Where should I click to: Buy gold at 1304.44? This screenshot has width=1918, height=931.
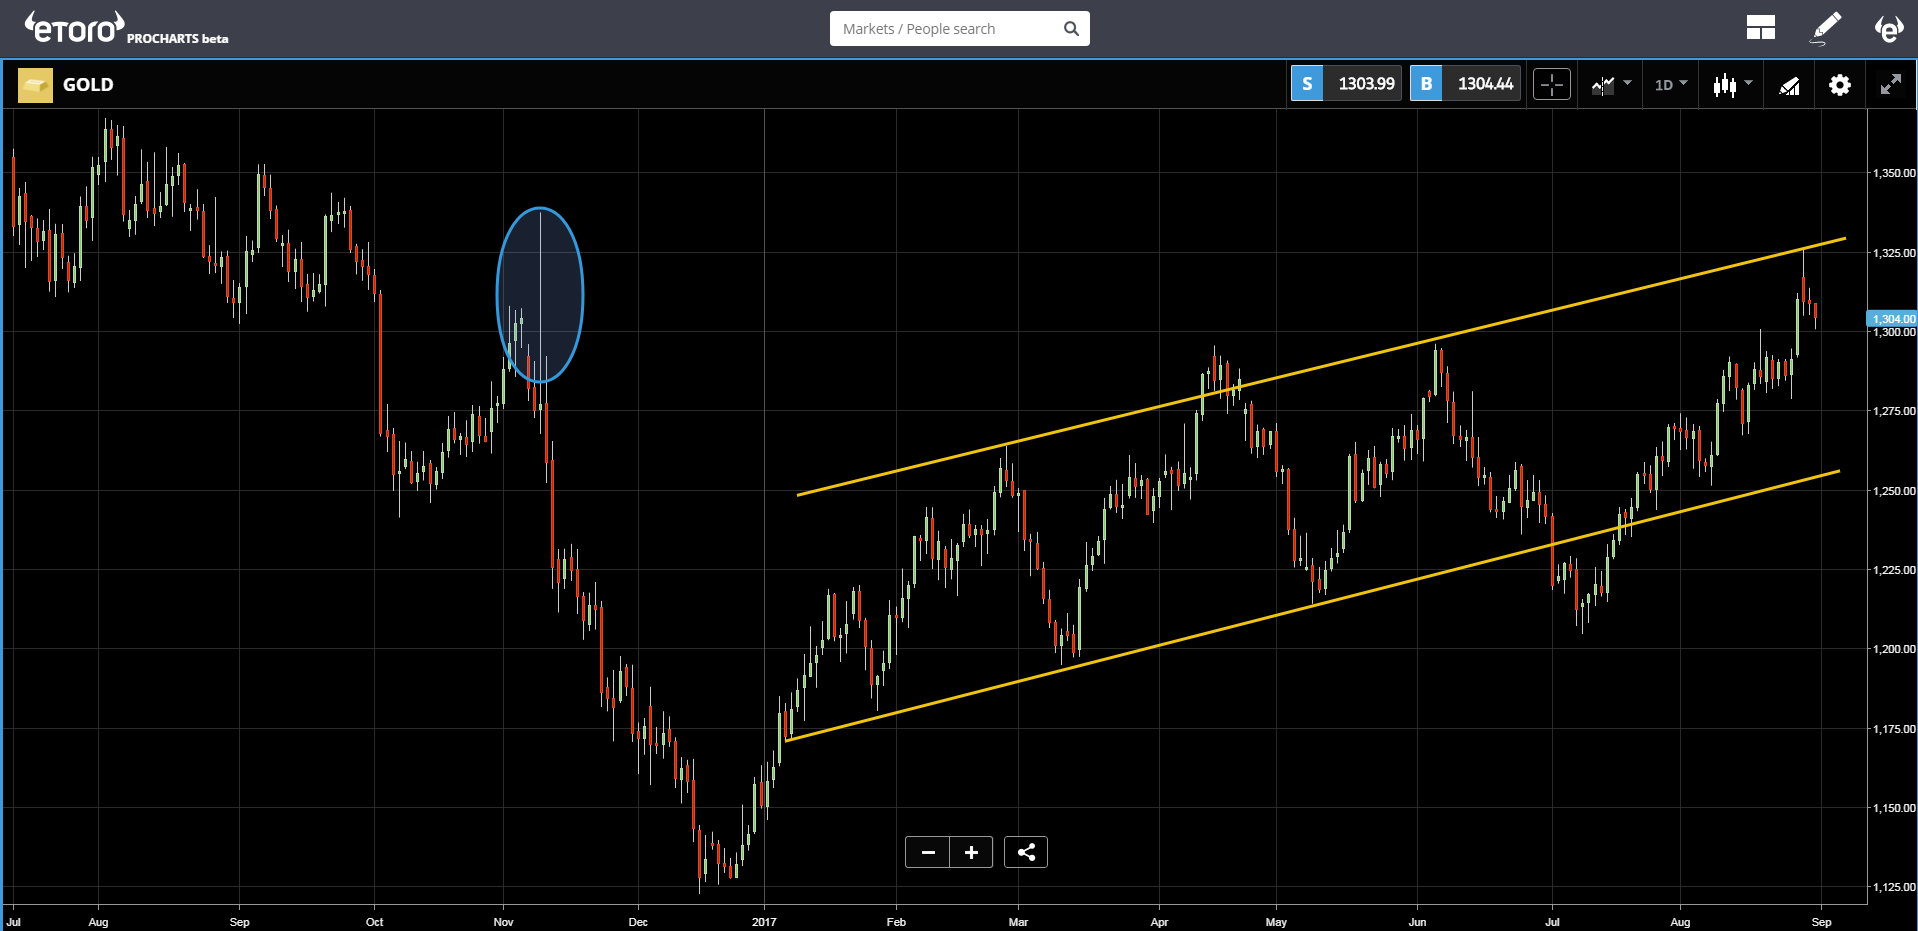pos(1465,84)
